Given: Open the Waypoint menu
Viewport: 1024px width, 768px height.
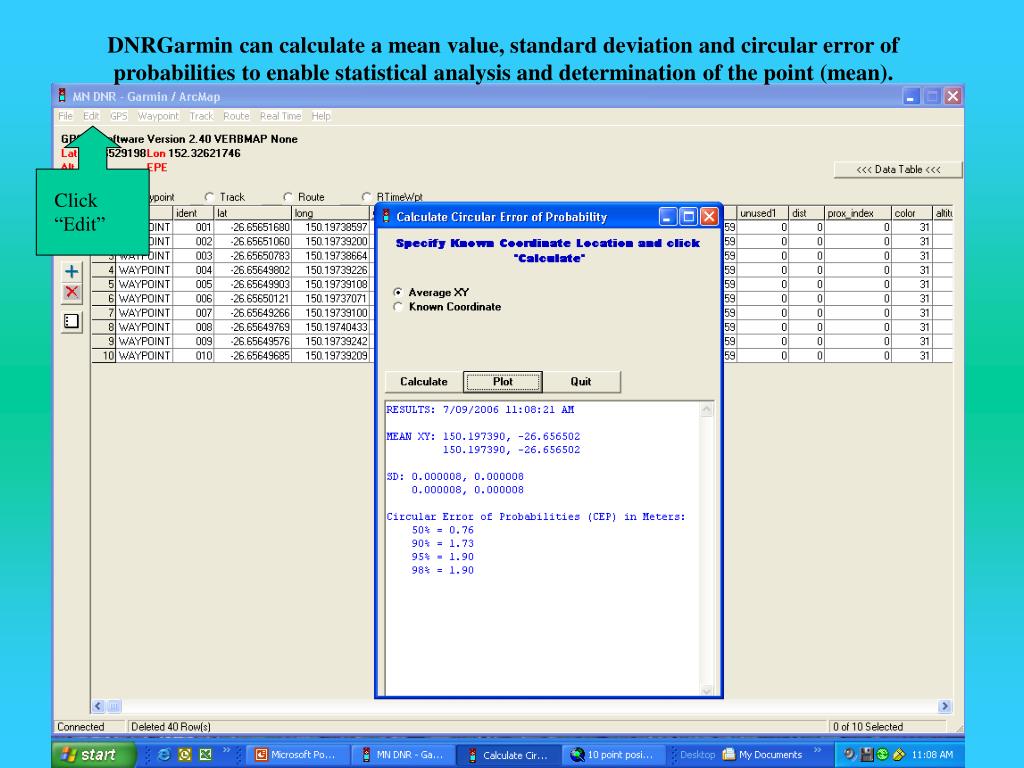Looking at the screenshot, I should pyautogui.click(x=158, y=116).
